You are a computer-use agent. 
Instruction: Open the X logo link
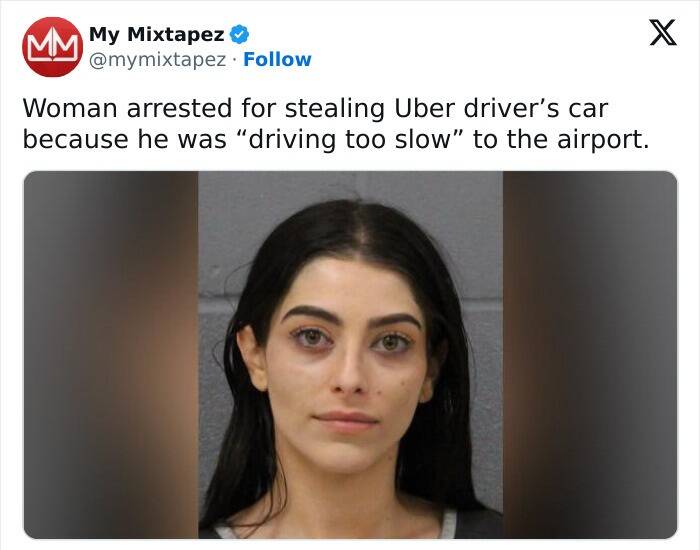click(x=663, y=33)
